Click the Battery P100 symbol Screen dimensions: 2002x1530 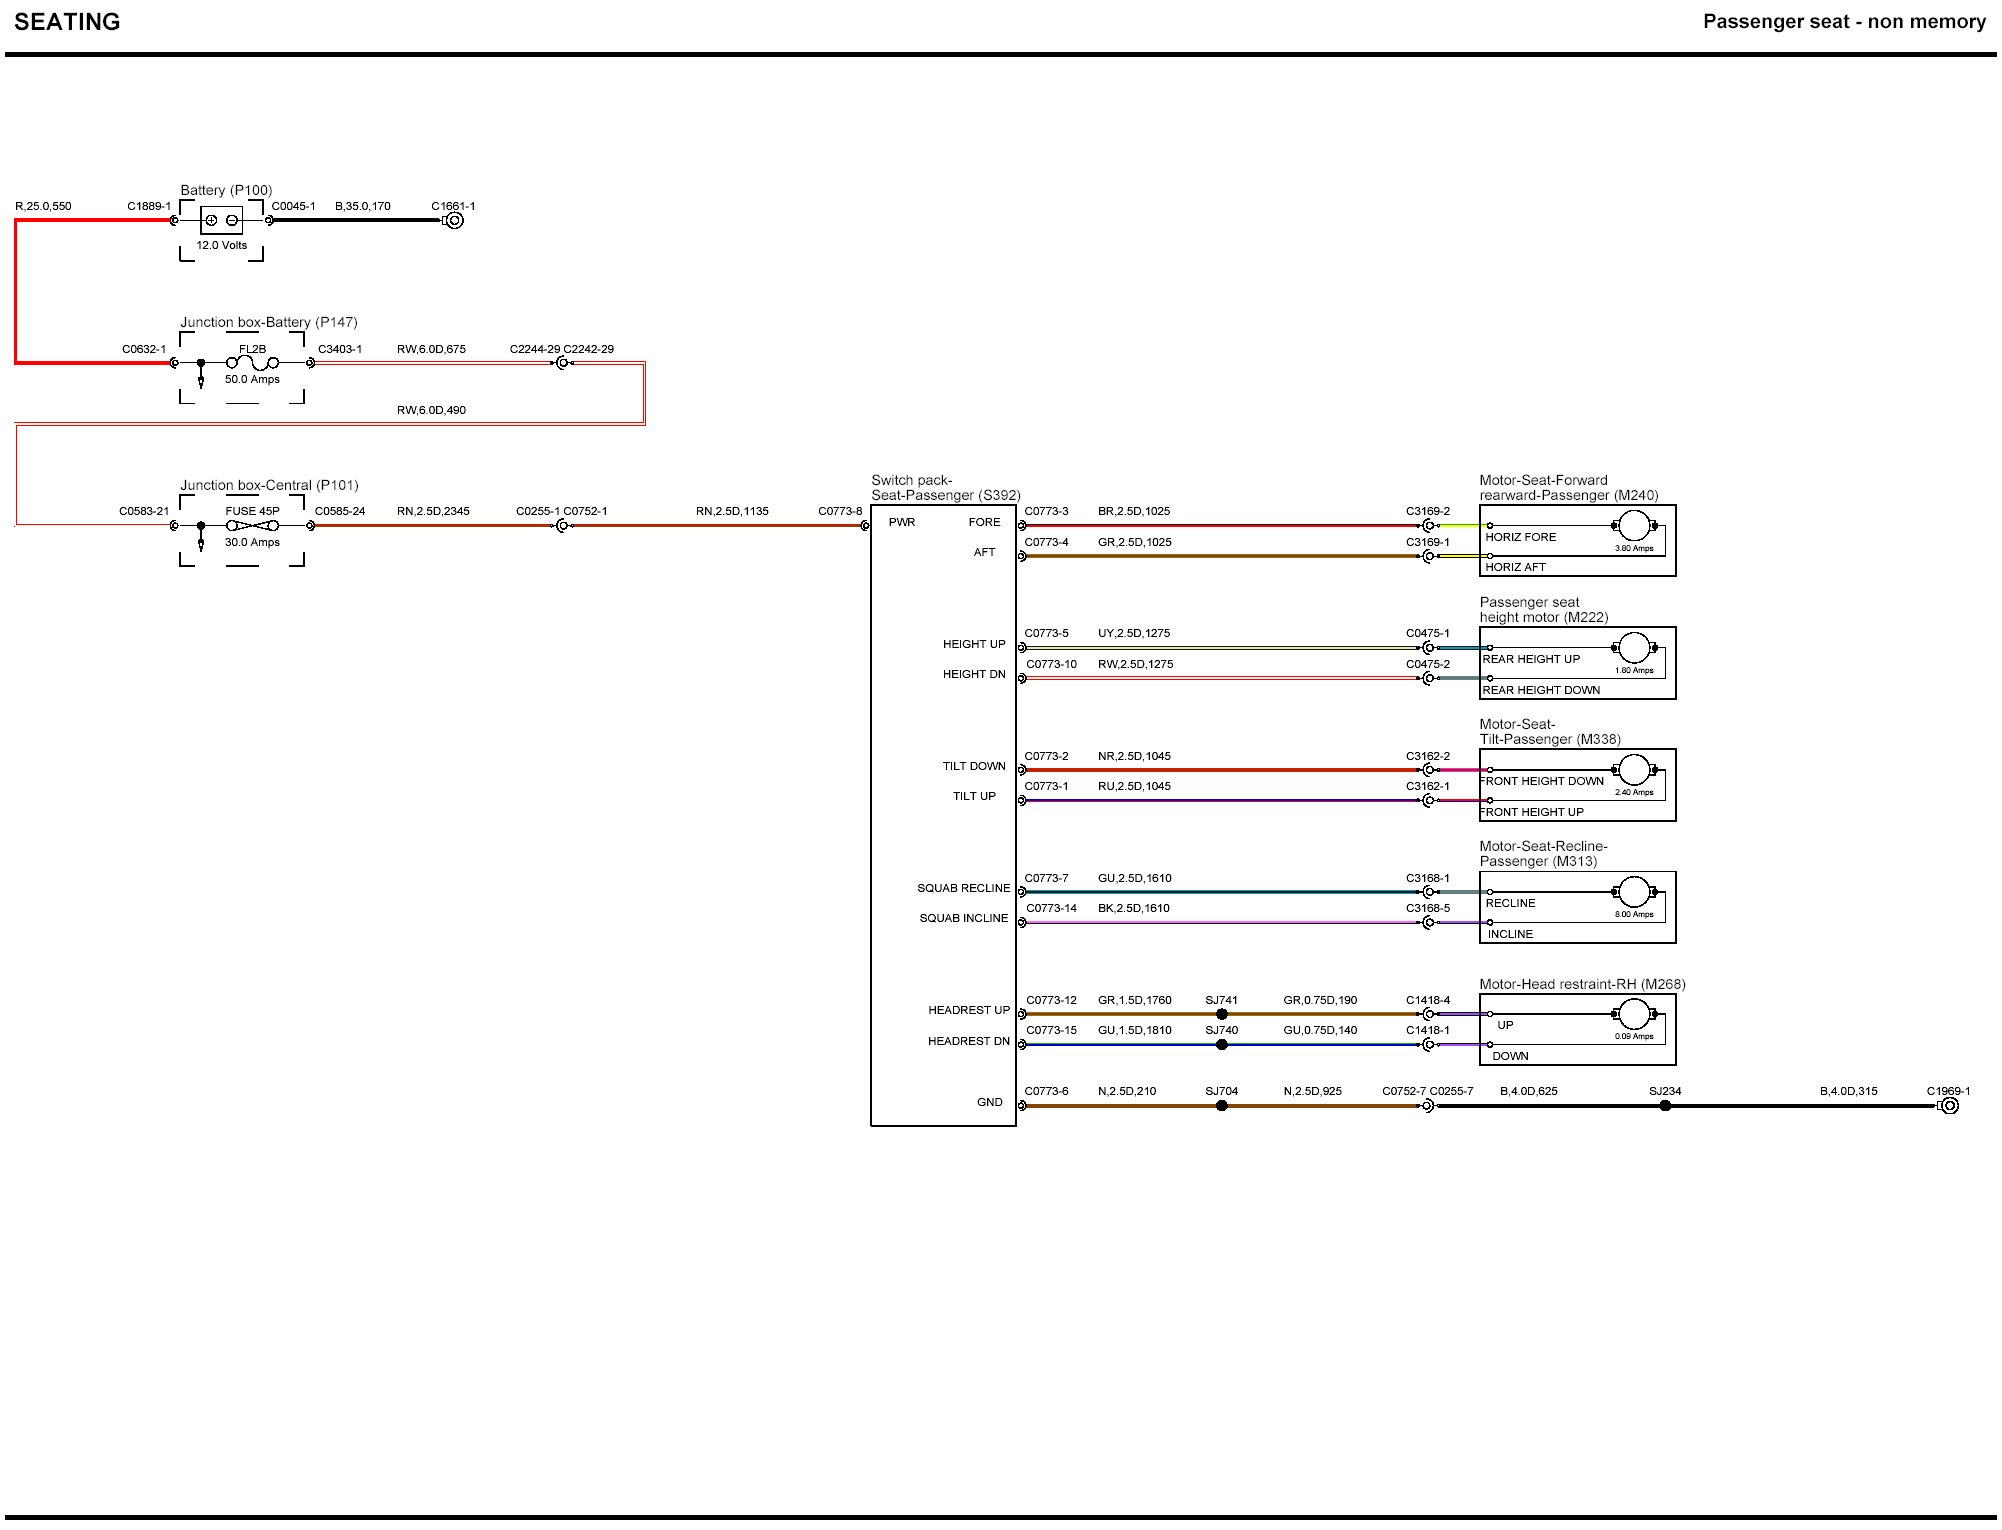point(221,220)
